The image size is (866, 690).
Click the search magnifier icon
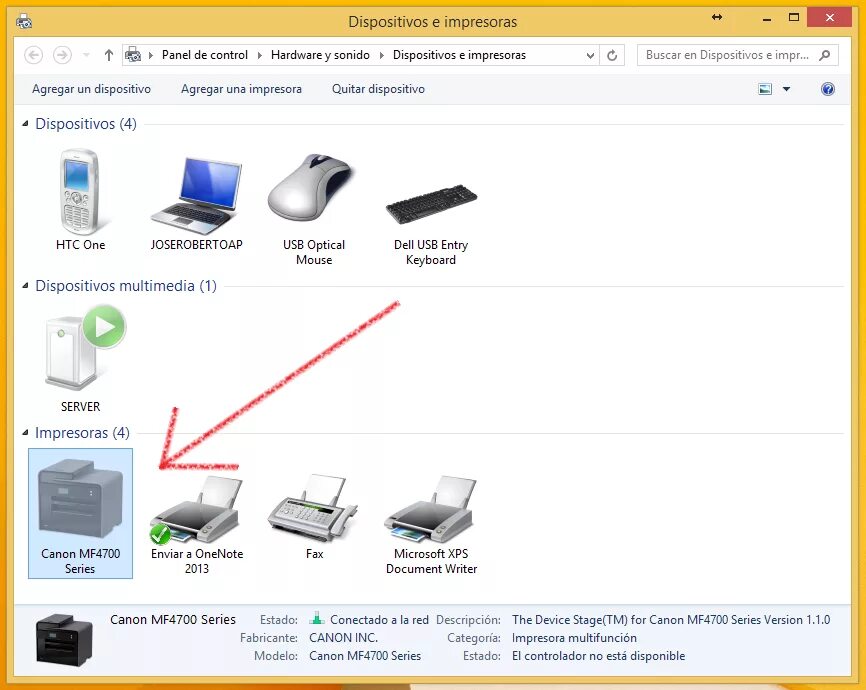pos(825,55)
